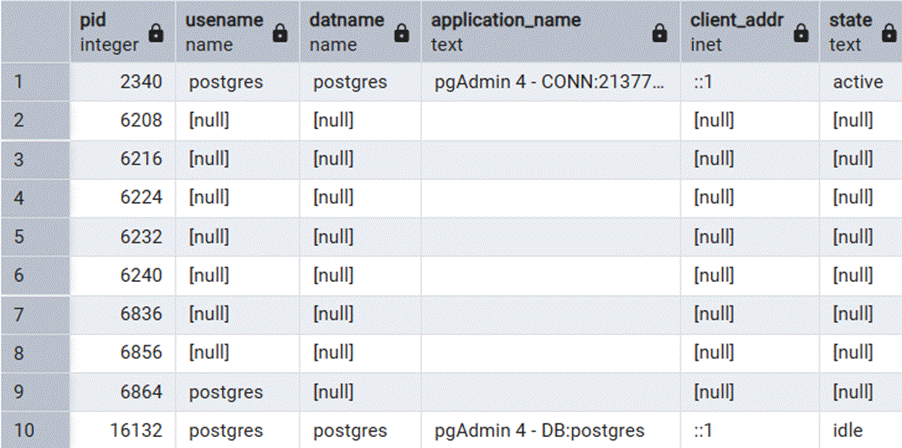Click client_addr [null] in row 5
The width and height of the screenshot is (902, 448).
(750, 237)
